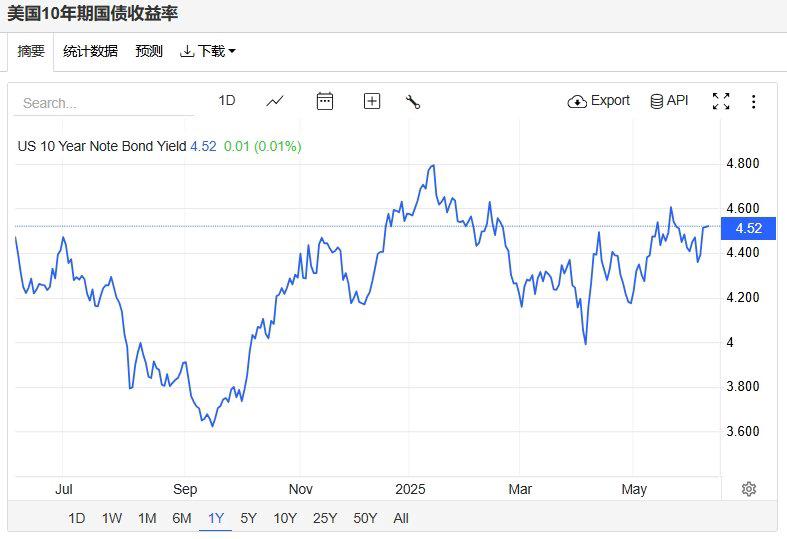This screenshot has width=787, height=539.
Task: Click the 4.400 axis label
Action: click(x=743, y=252)
